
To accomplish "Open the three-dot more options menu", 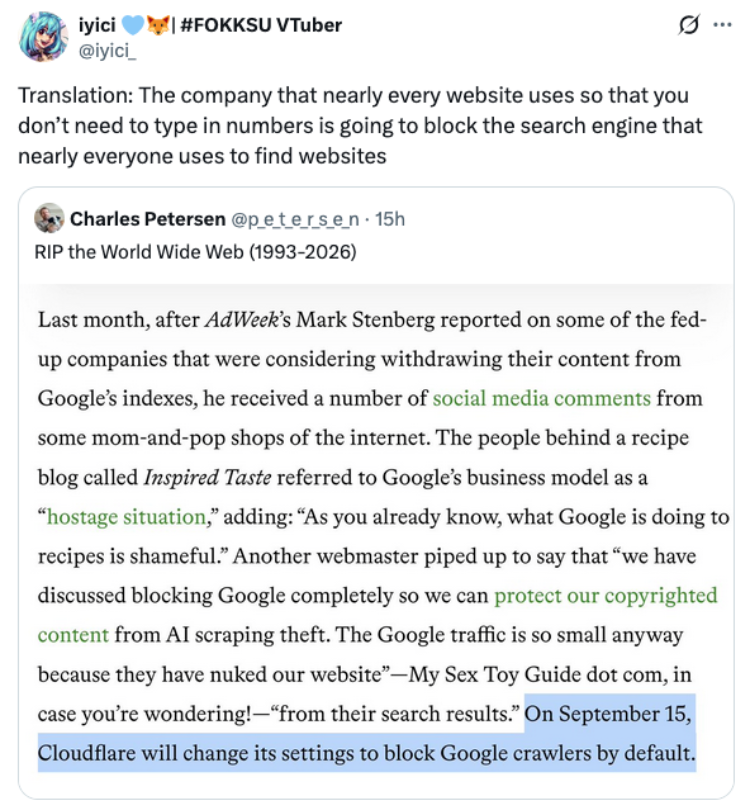I will coord(722,25).
